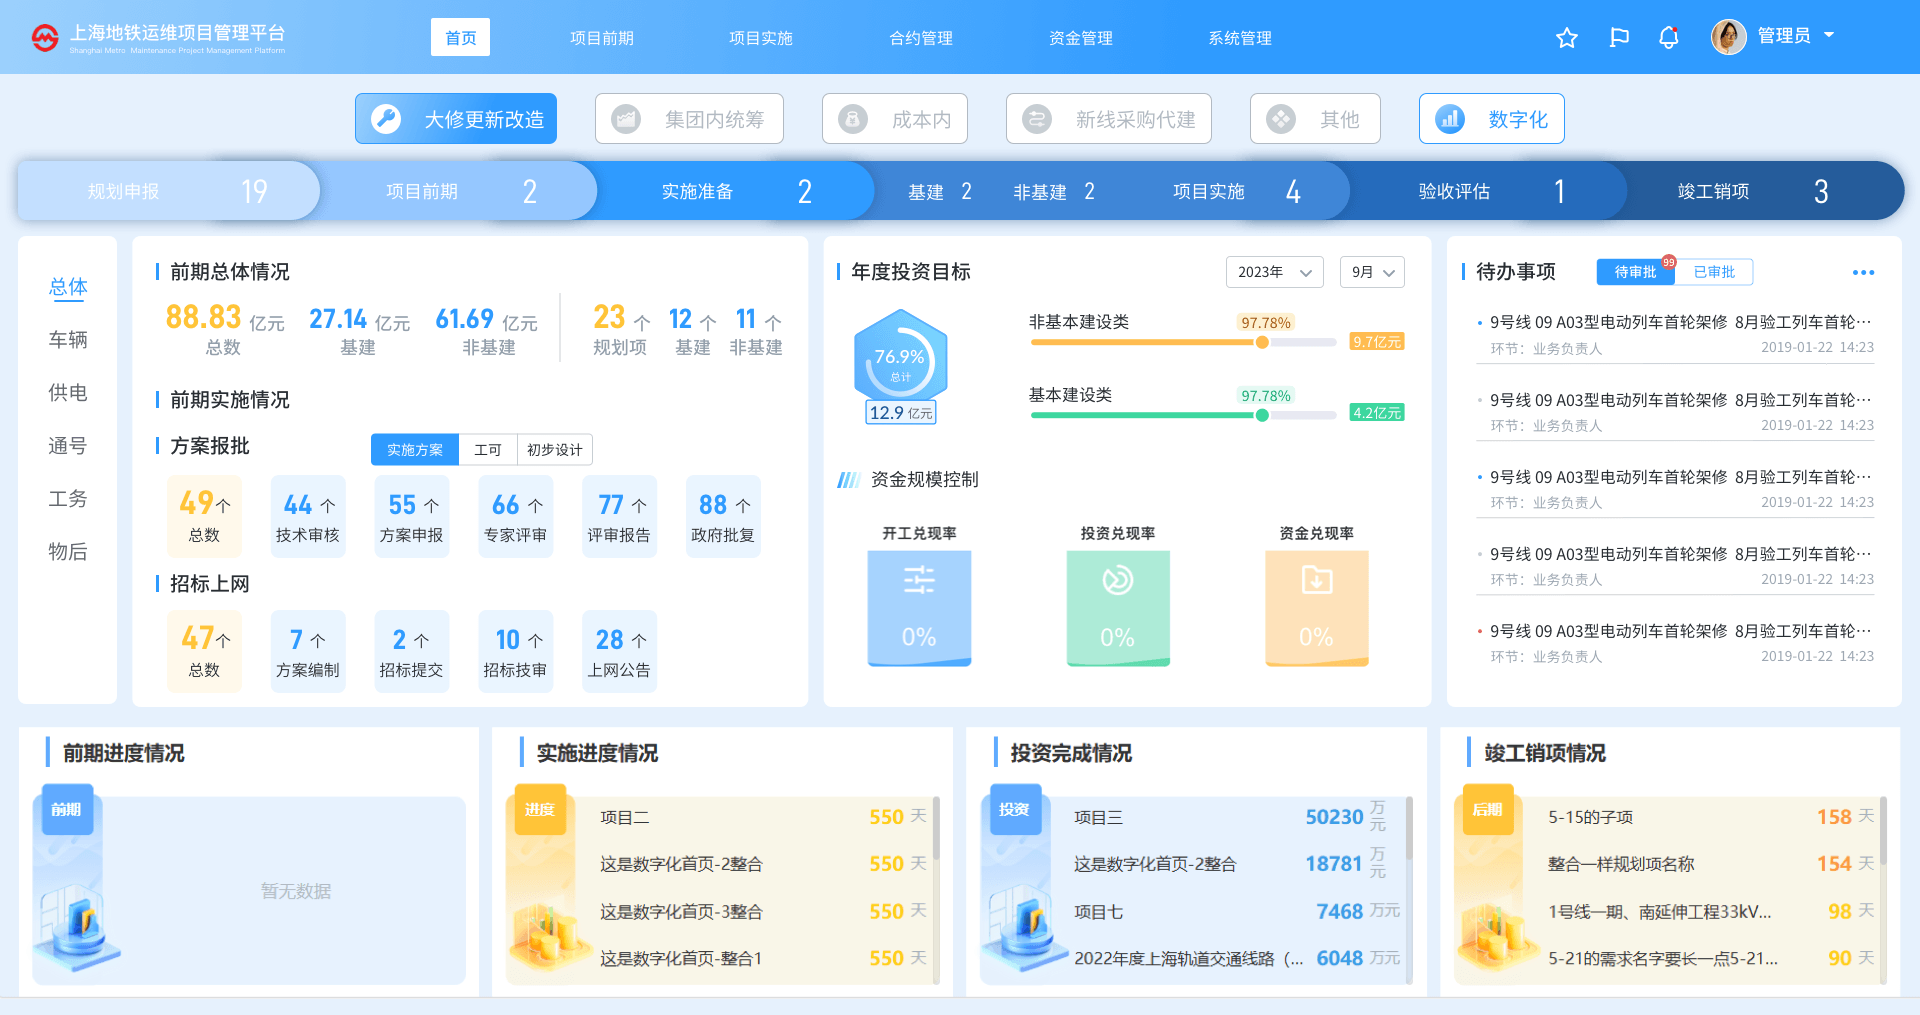Open the 9月 month dropdown
This screenshot has width=1920, height=1015.
tap(1372, 272)
